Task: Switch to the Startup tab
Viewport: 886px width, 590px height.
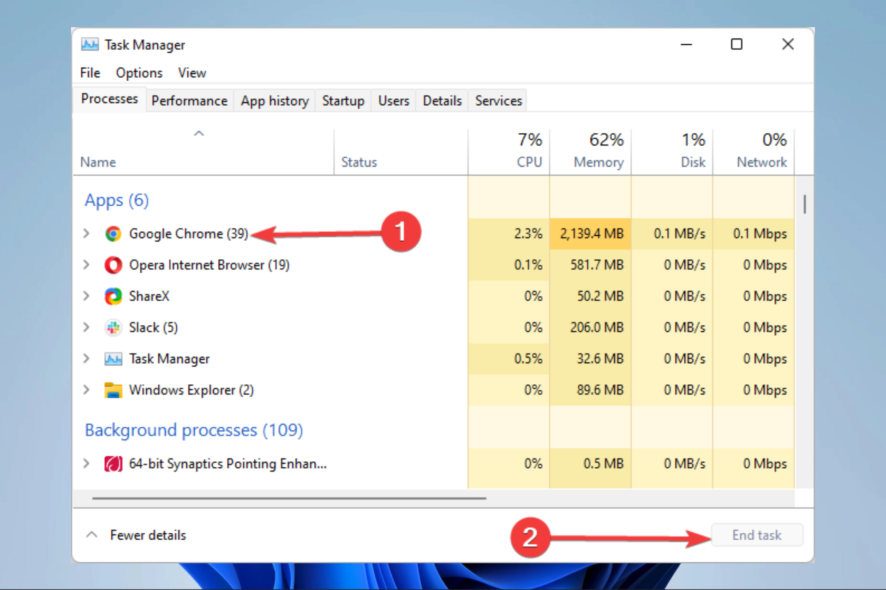Action: tap(343, 101)
